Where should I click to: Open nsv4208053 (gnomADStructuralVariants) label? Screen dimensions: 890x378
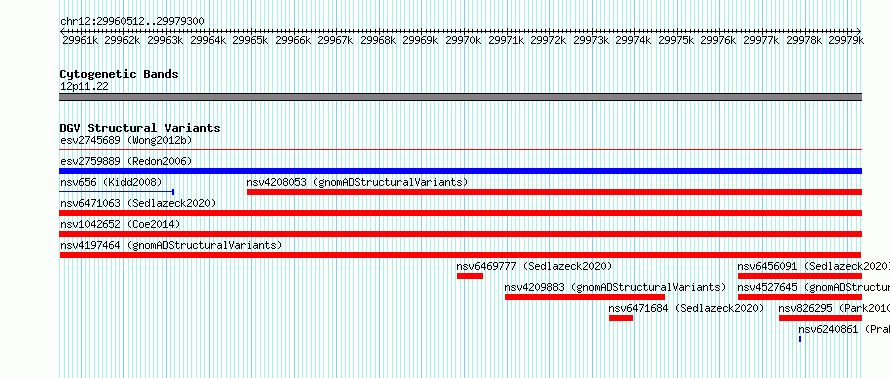[357, 182]
